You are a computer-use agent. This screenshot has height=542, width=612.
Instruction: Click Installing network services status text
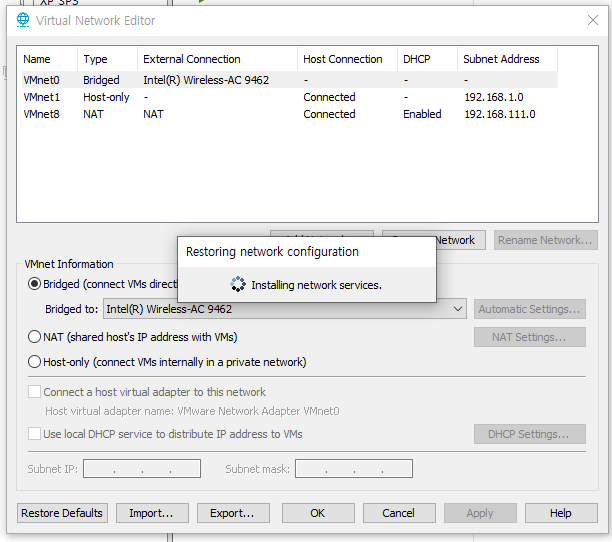pos(317,285)
